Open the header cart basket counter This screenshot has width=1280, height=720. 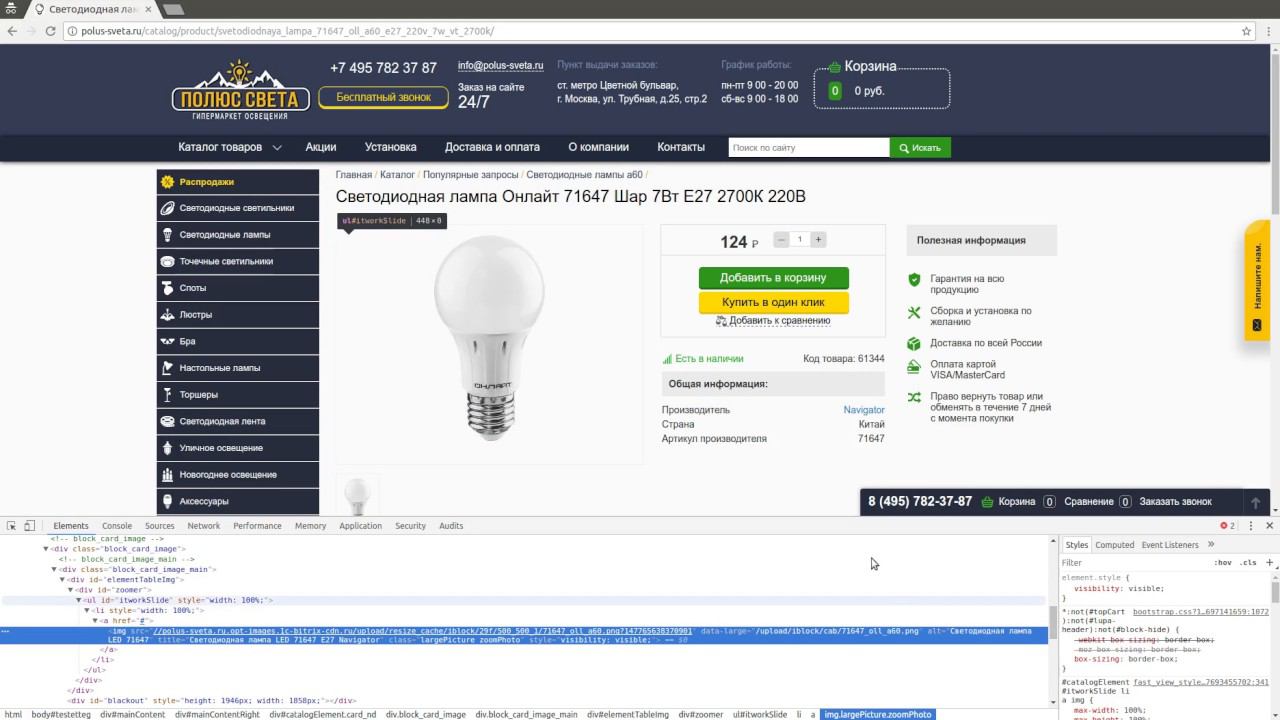[835, 91]
